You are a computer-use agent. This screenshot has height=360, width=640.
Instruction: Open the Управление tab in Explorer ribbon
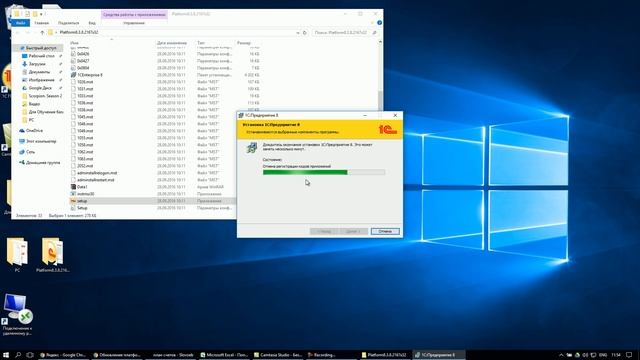click(134, 23)
